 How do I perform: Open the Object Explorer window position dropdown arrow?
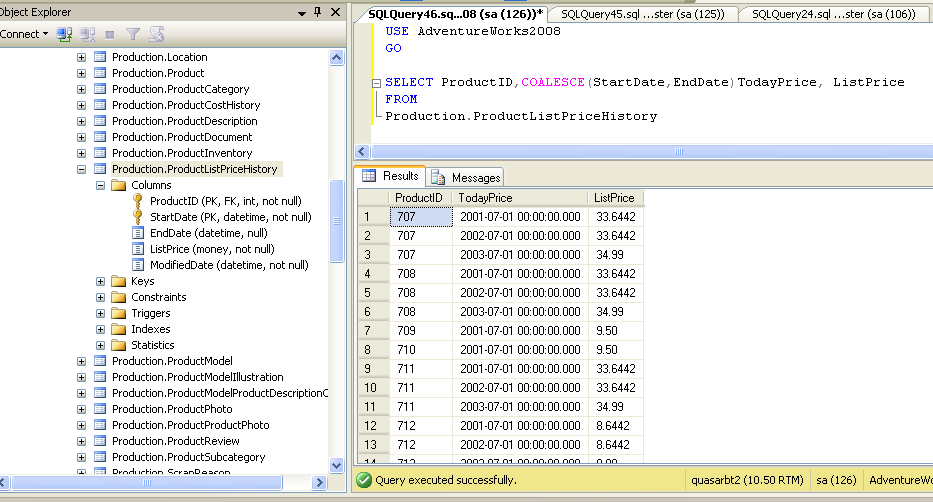(x=302, y=12)
